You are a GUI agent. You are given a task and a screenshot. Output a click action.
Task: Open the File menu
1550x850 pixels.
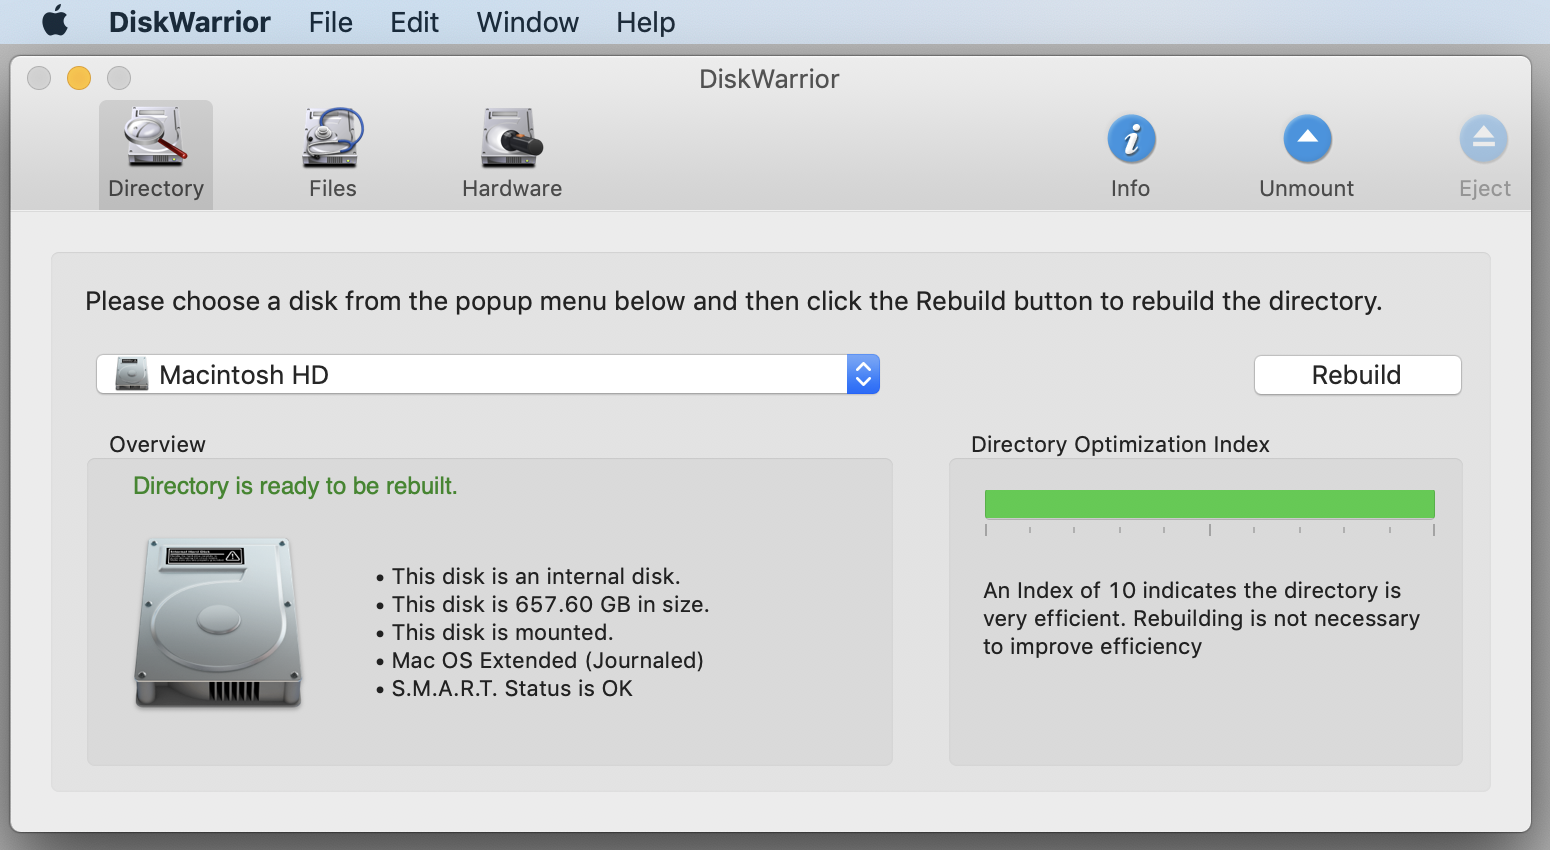(331, 22)
